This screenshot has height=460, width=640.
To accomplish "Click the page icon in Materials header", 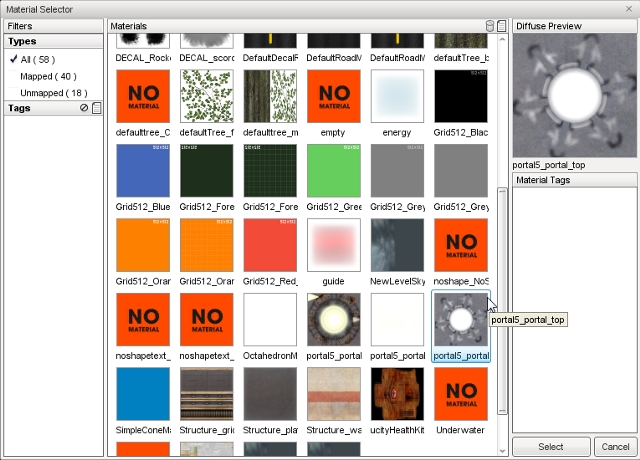I will pos(502,25).
